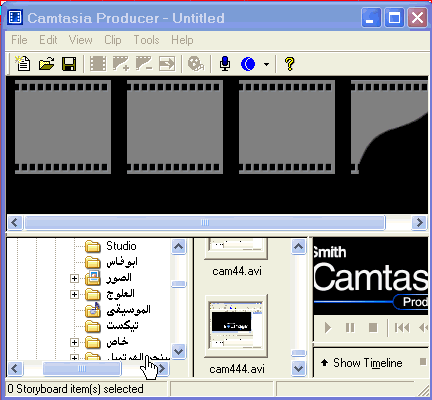Click folder tree horizontal scroll left arrow
This screenshot has width=432, height=400.
tap(15, 369)
